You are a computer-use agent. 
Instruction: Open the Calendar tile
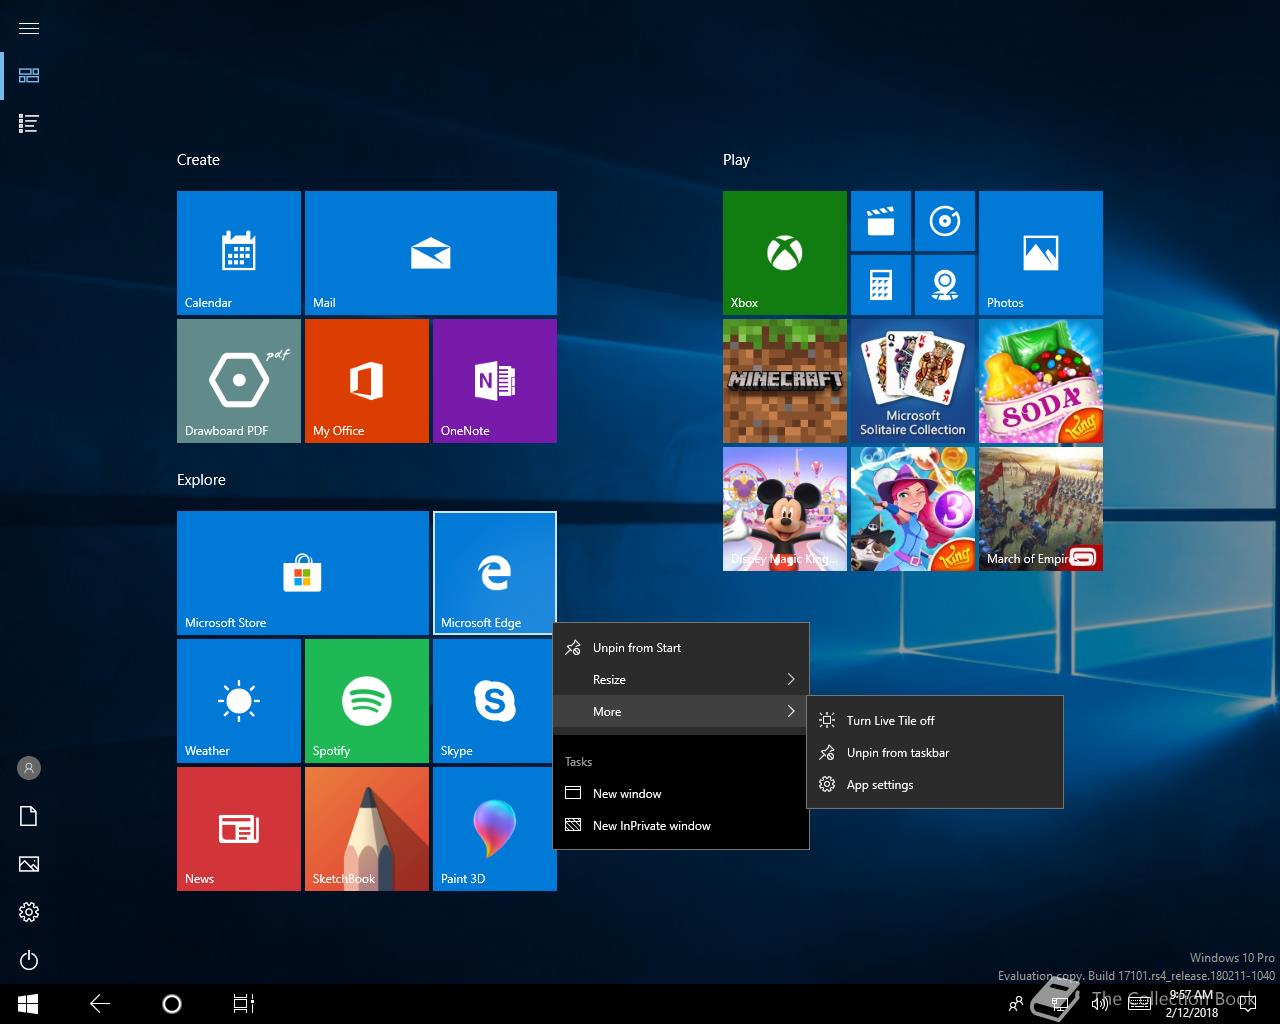coord(239,253)
